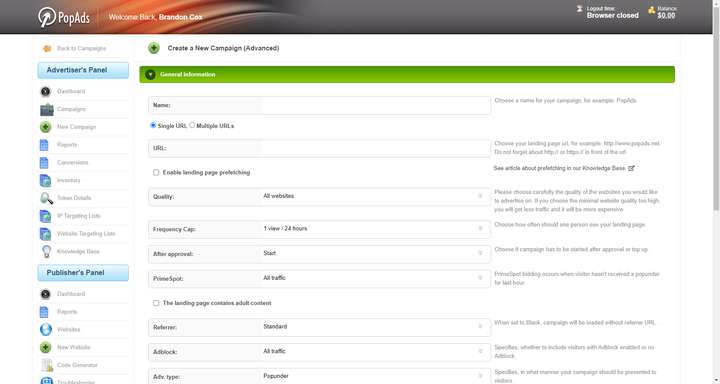Click the Website Targeting Lists icon
The width and height of the screenshot is (720, 384).
click(45, 234)
